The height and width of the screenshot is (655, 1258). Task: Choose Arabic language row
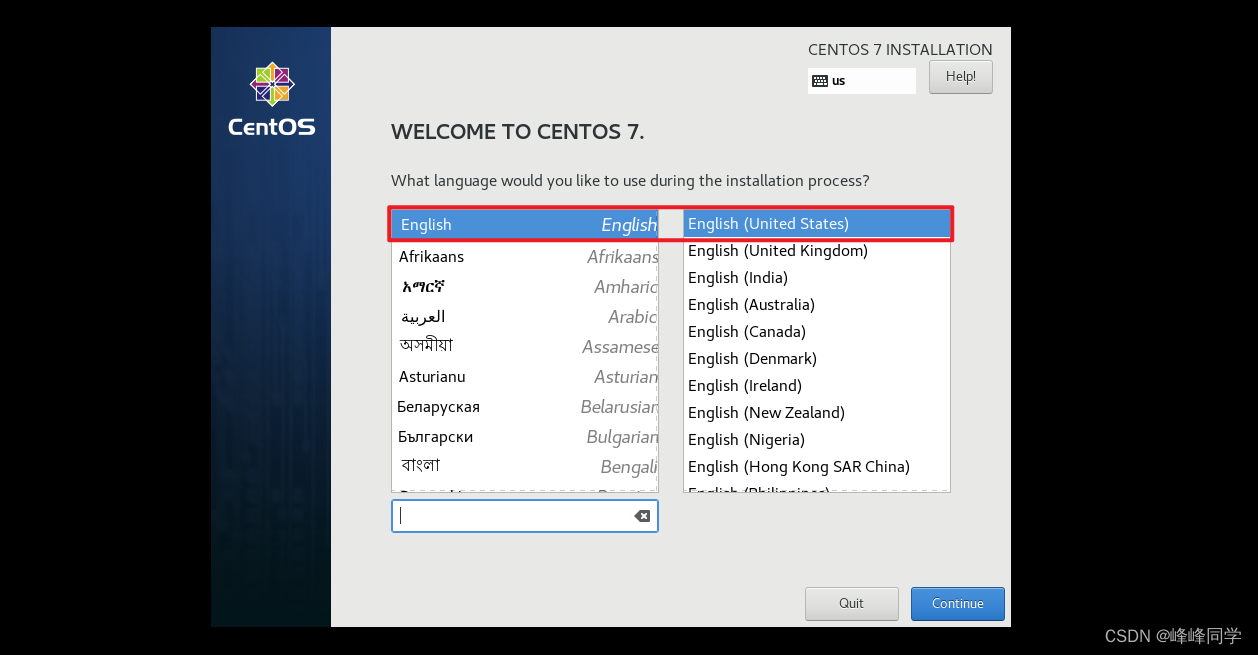click(524, 317)
